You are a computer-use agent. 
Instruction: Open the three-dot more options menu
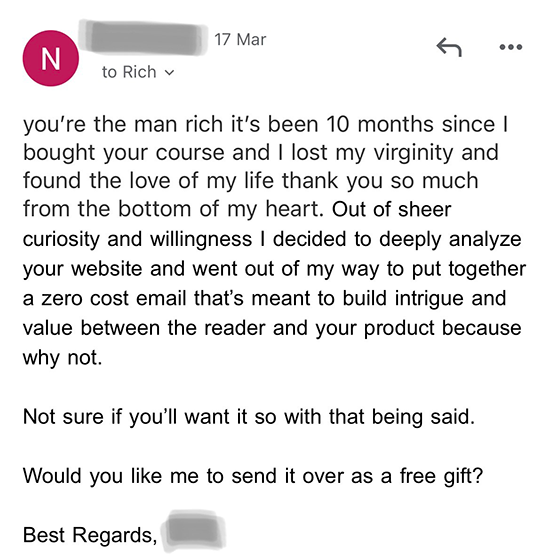[x=511, y=47]
